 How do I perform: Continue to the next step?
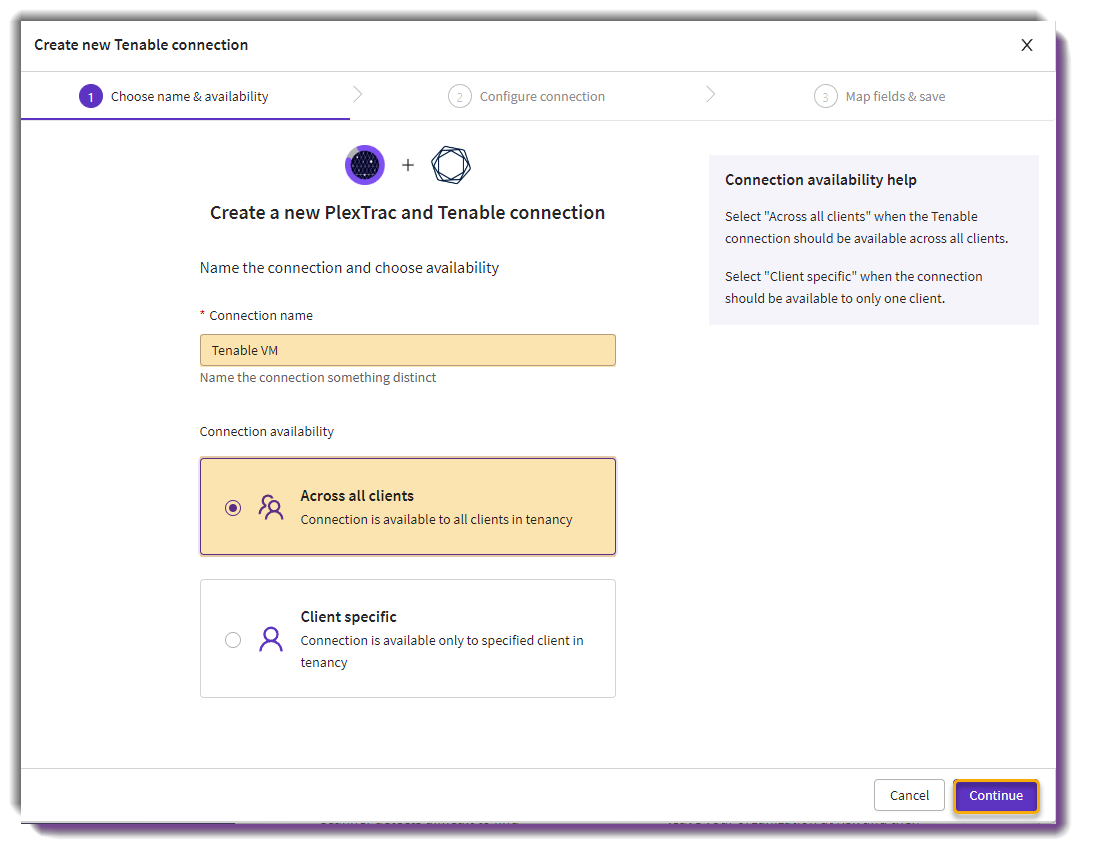[x=996, y=795]
